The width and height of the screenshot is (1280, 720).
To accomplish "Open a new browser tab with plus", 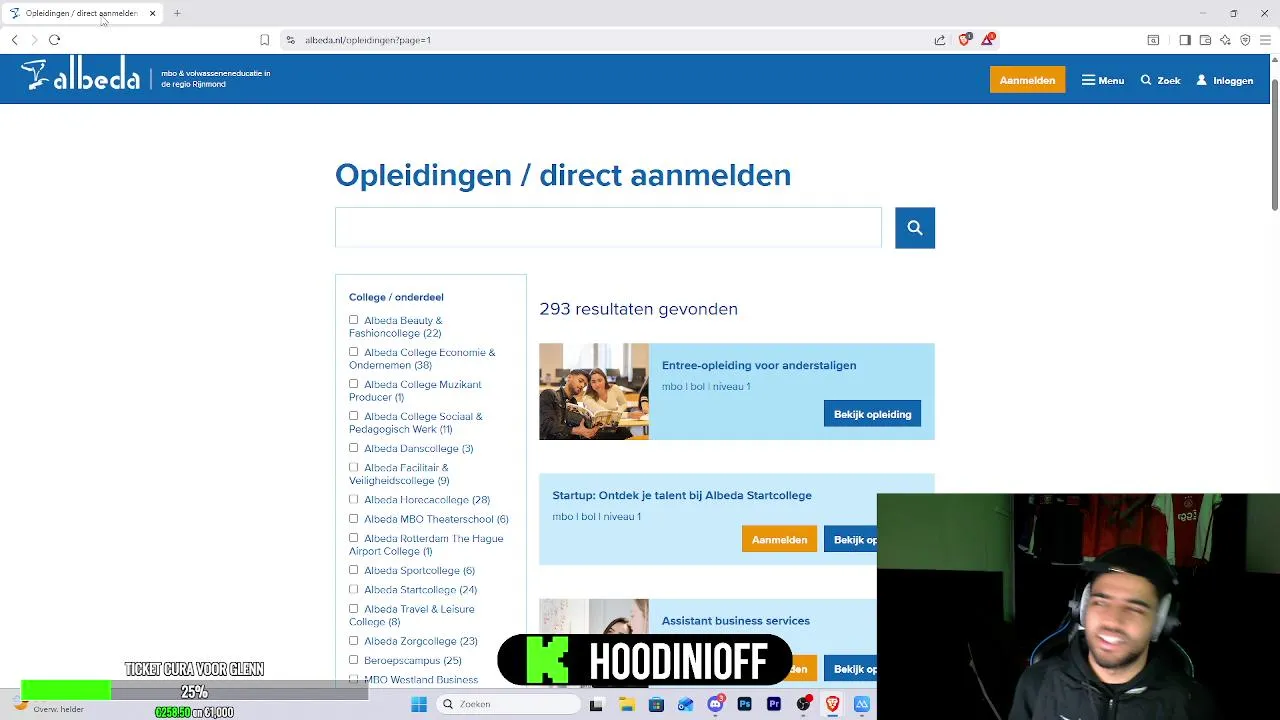I will 177,13.
